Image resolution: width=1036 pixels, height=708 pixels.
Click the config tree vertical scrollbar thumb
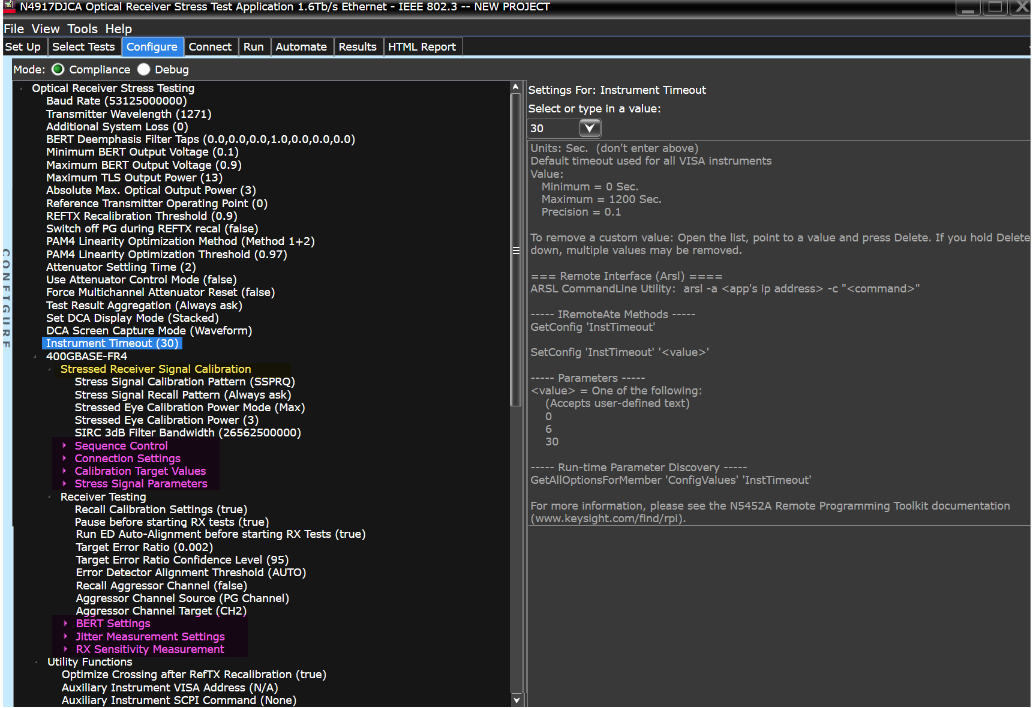pos(516,250)
